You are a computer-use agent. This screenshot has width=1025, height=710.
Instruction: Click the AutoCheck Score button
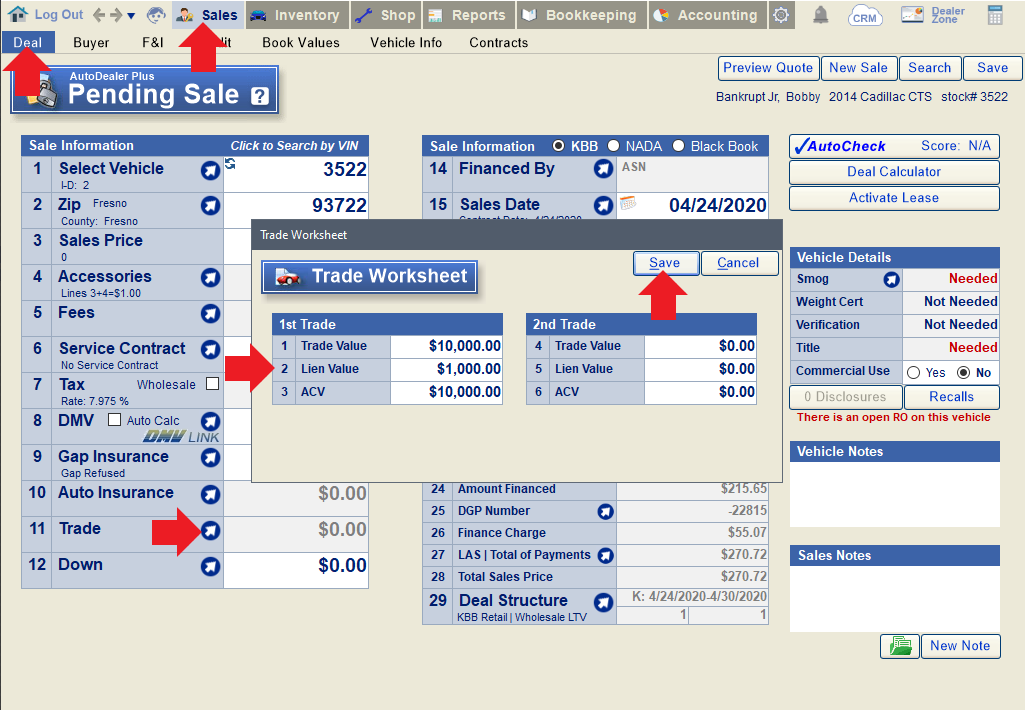[x=894, y=146]
